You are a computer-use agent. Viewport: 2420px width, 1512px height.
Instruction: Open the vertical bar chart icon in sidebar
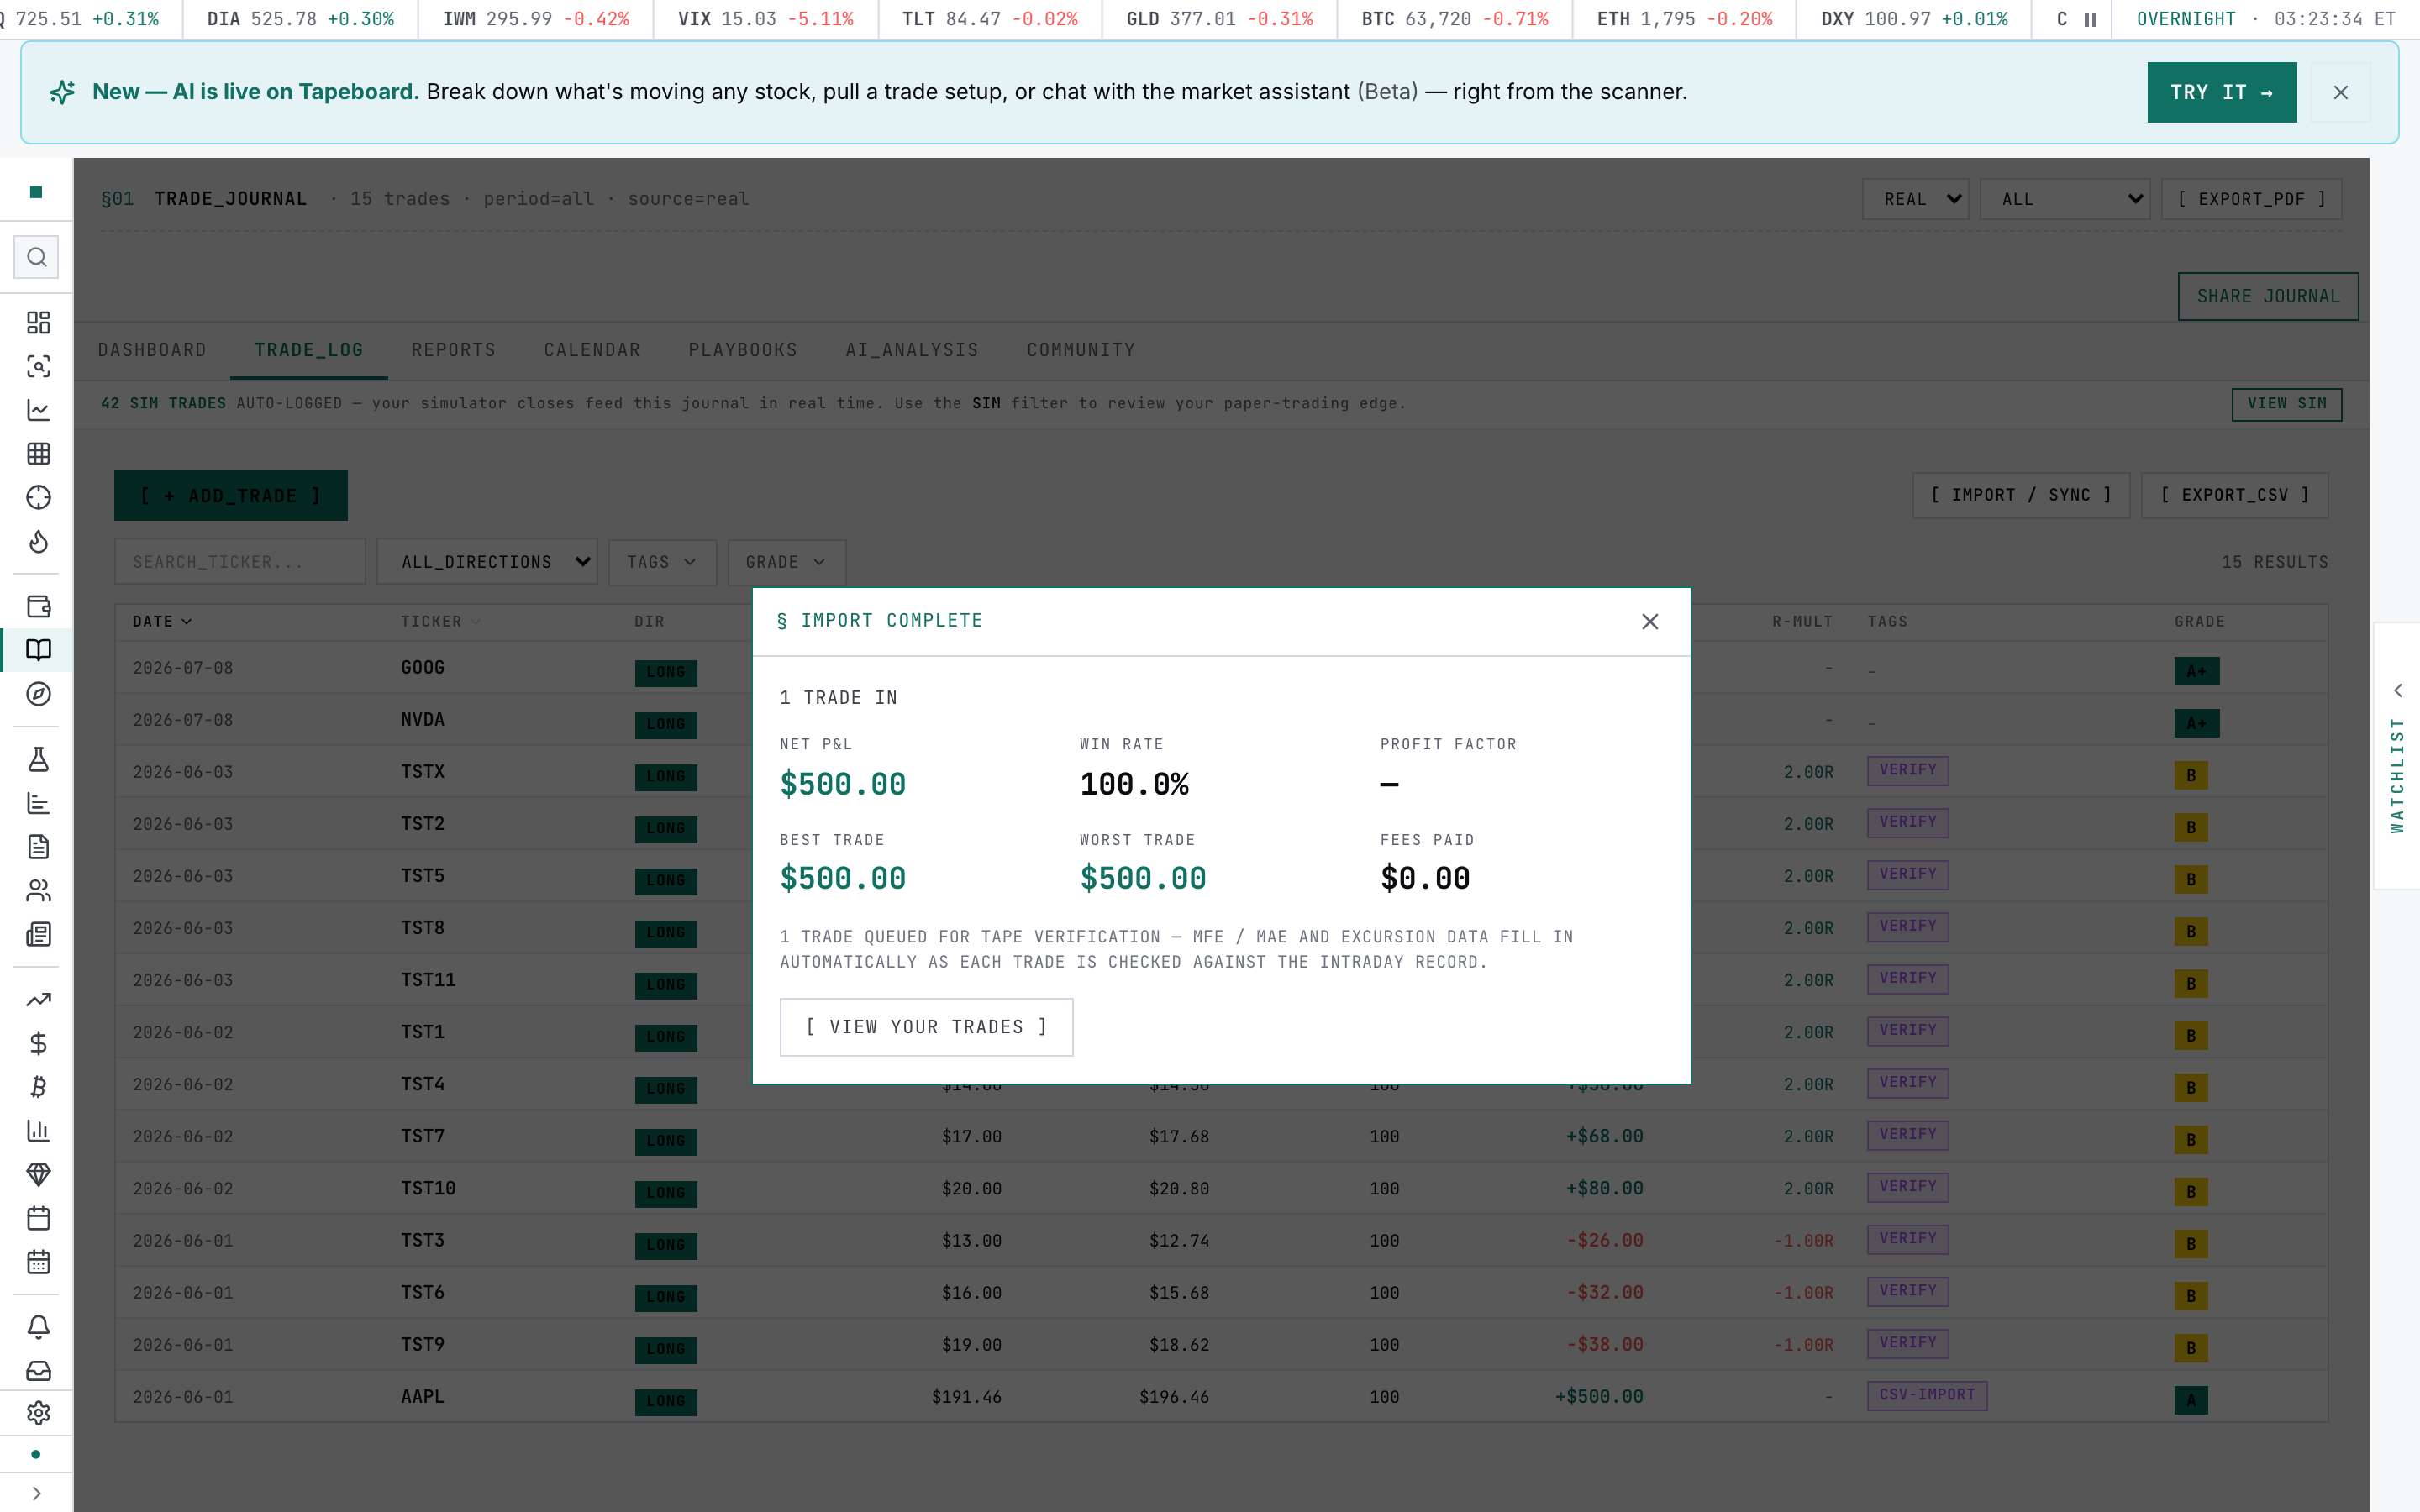click(x=38, y=1131)
